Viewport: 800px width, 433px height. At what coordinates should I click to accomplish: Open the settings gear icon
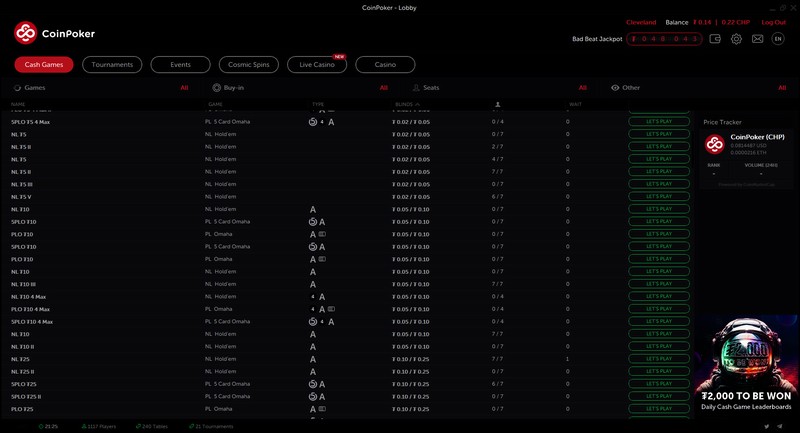(x=736, y=39)
